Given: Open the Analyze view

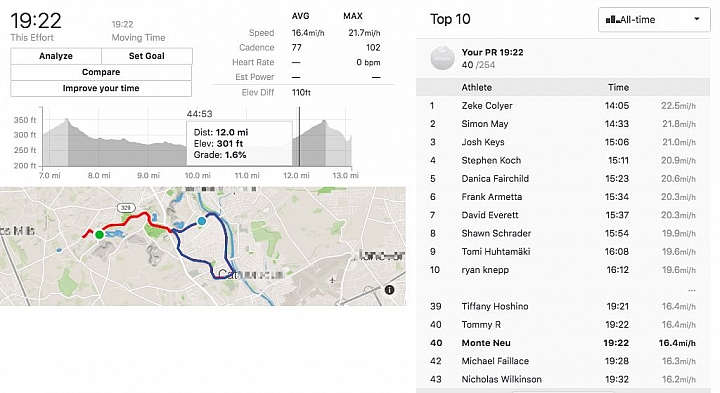Looking at the screenshot, I should click(56, 56).
